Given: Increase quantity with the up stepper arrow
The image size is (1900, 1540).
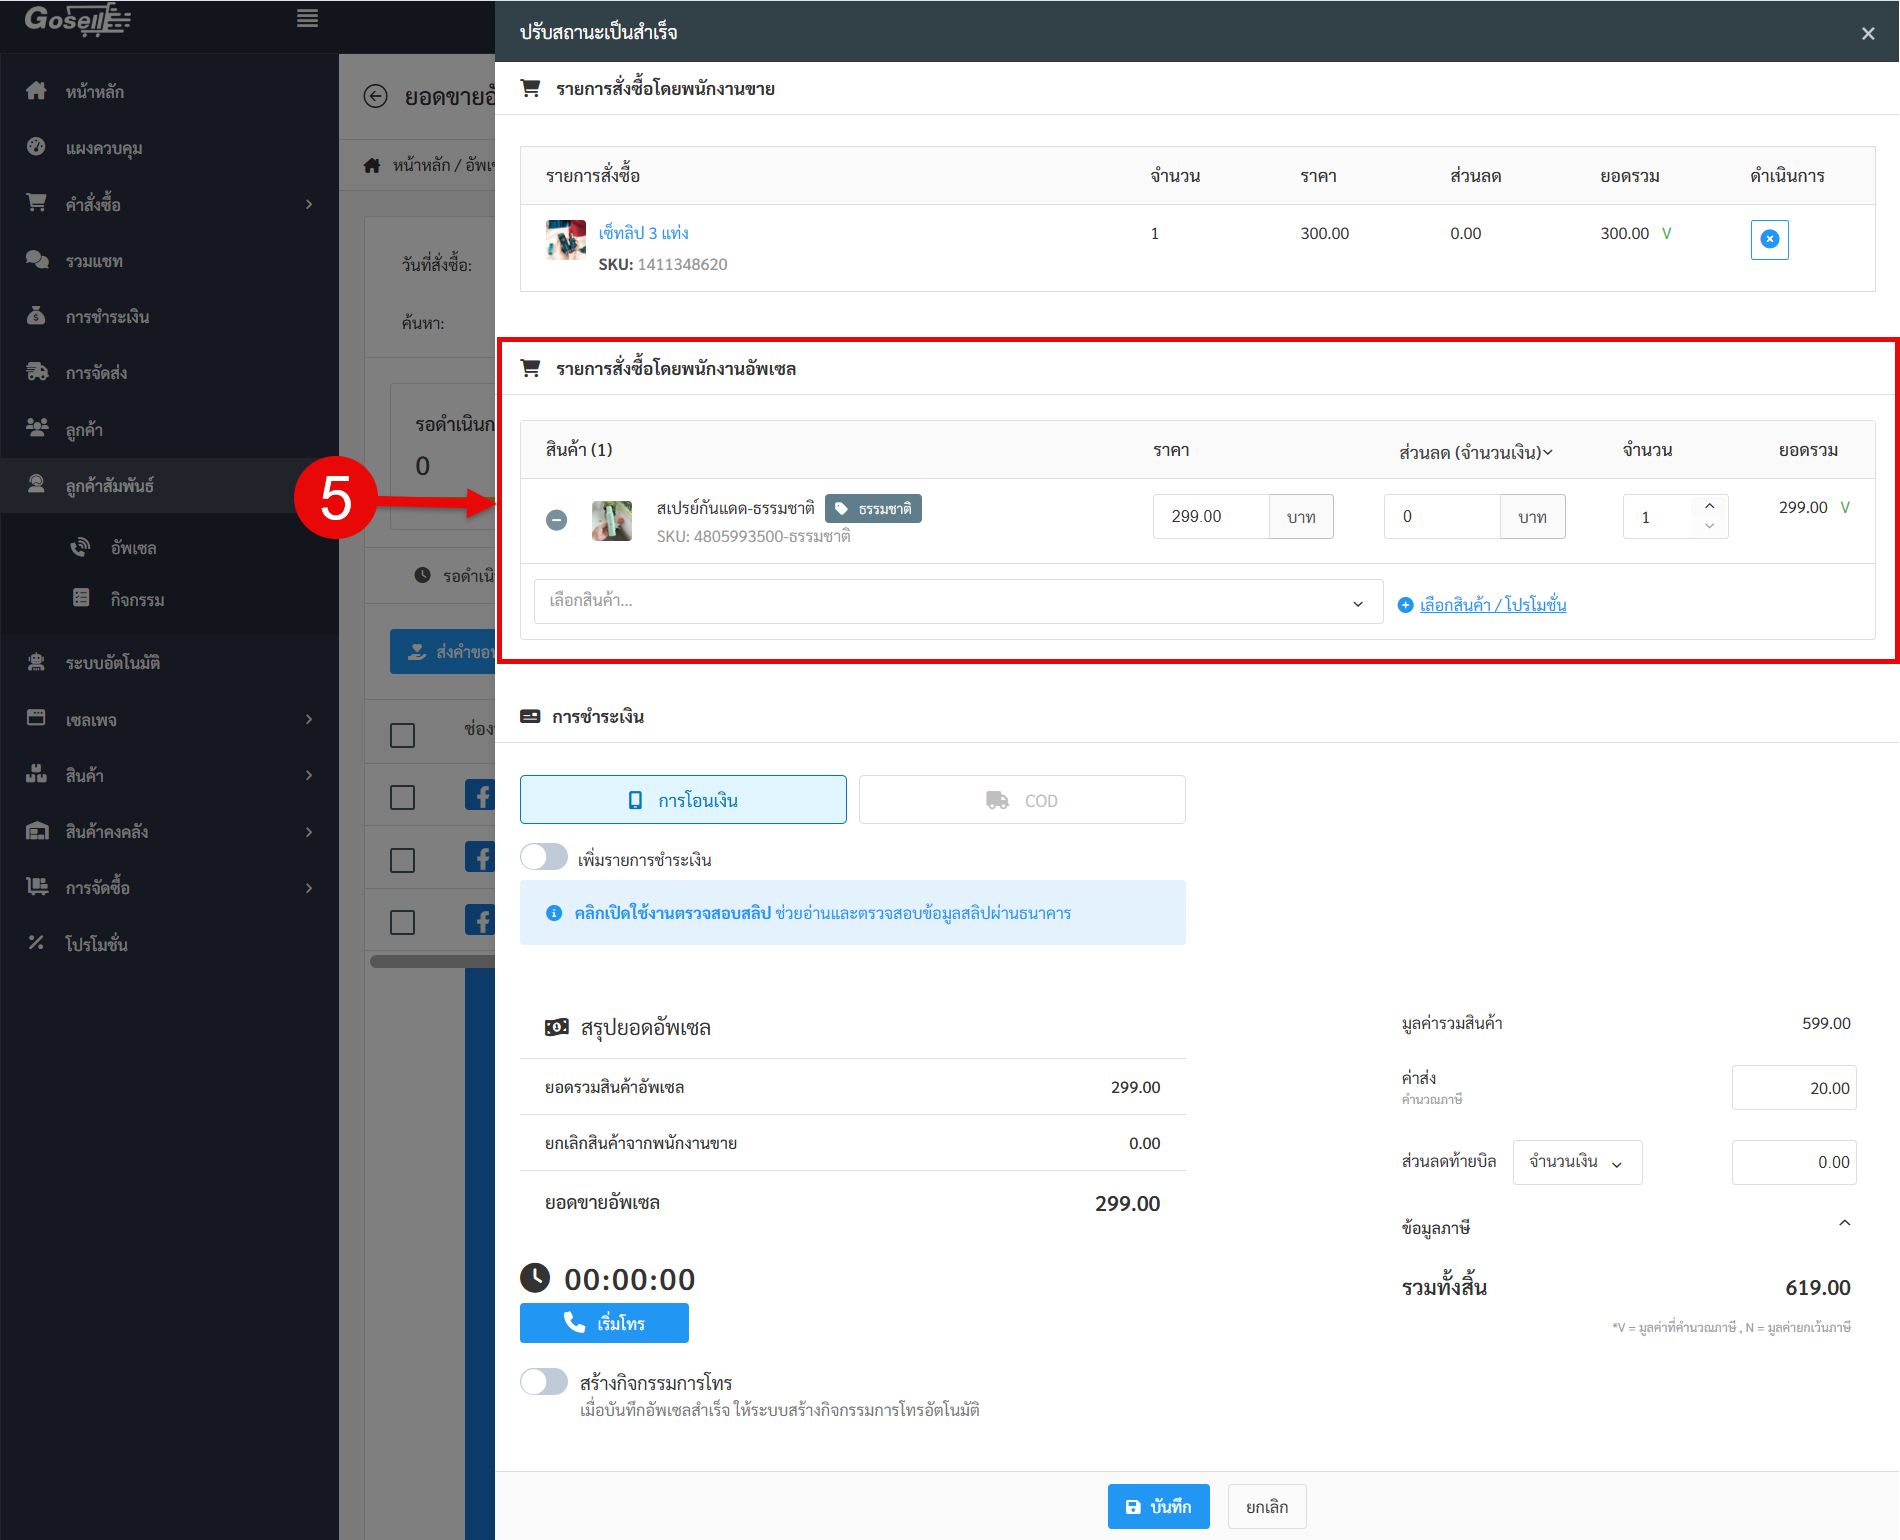Looking at the screenshot, I should pyautogui.click(x=1710, y=507).
